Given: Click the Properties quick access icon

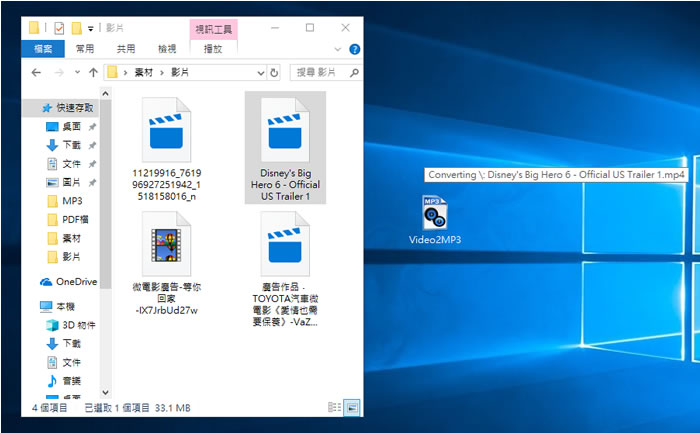Looking at the screenshot, I should click(x=59, y=29).
